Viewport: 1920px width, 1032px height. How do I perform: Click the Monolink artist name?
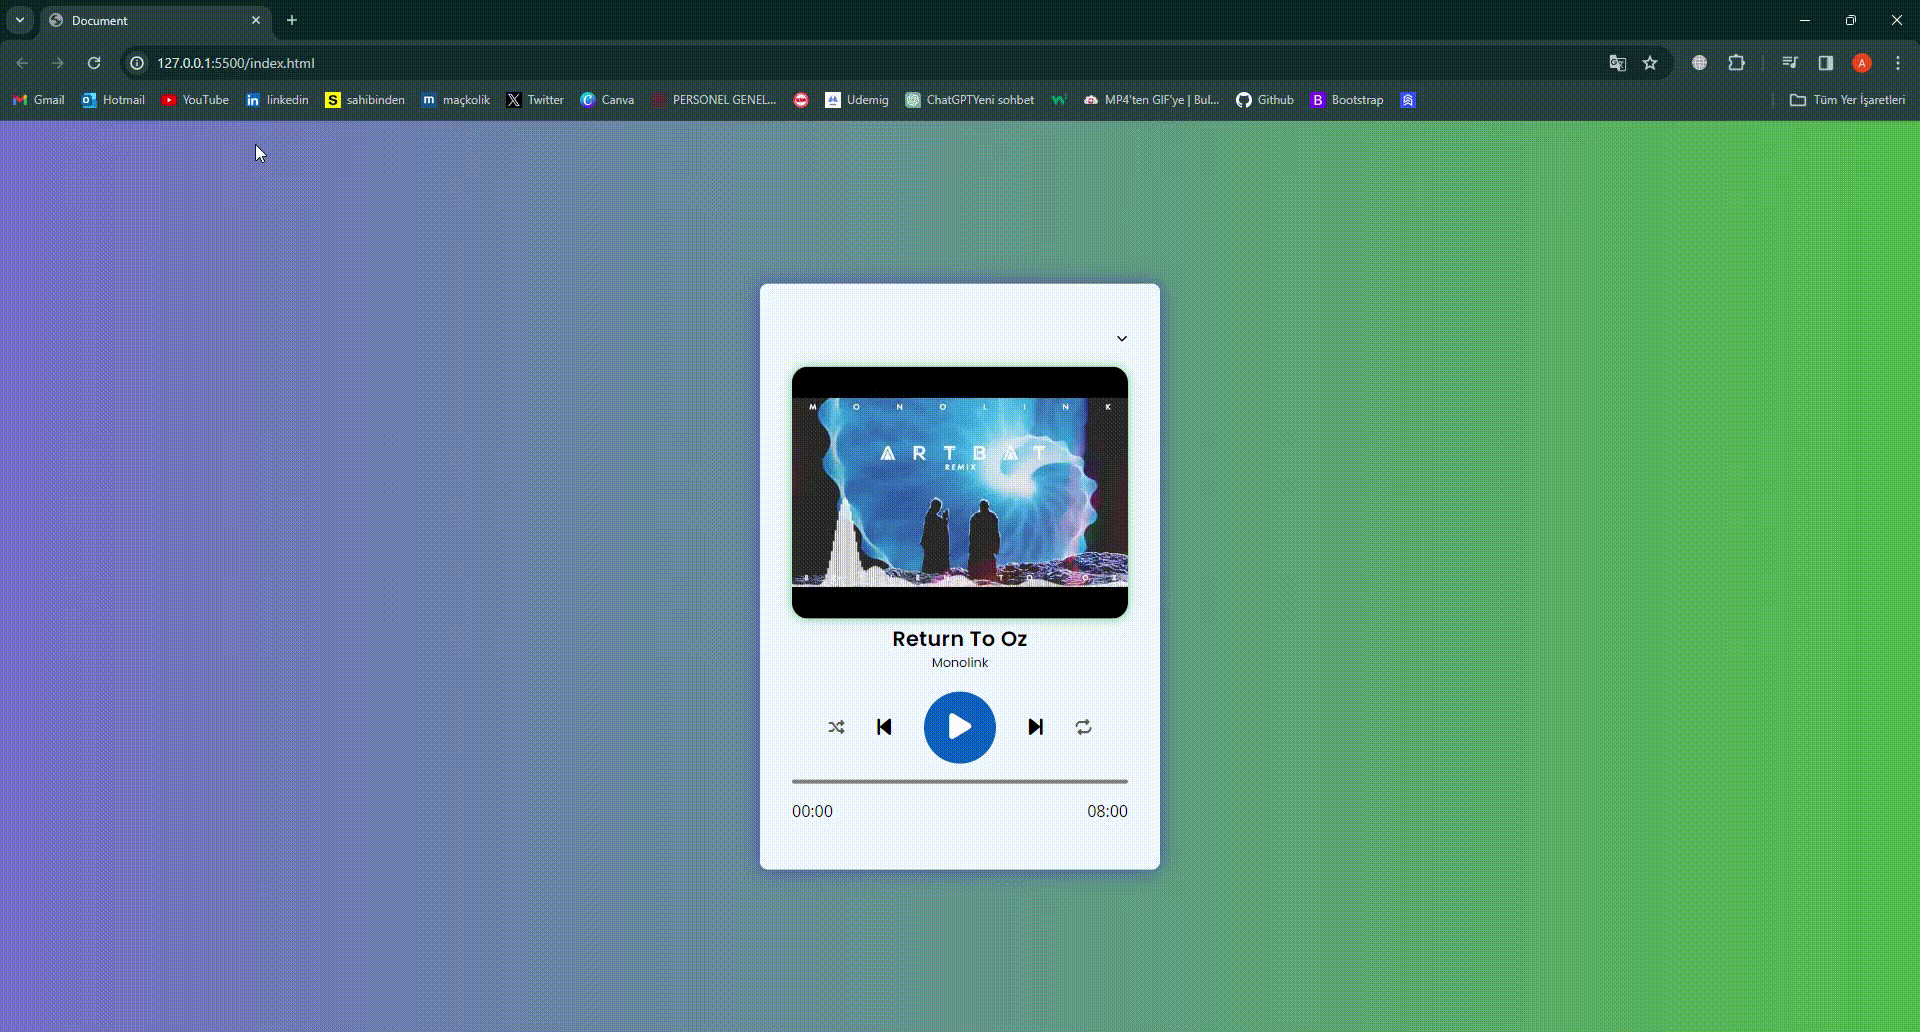point(959,662)
